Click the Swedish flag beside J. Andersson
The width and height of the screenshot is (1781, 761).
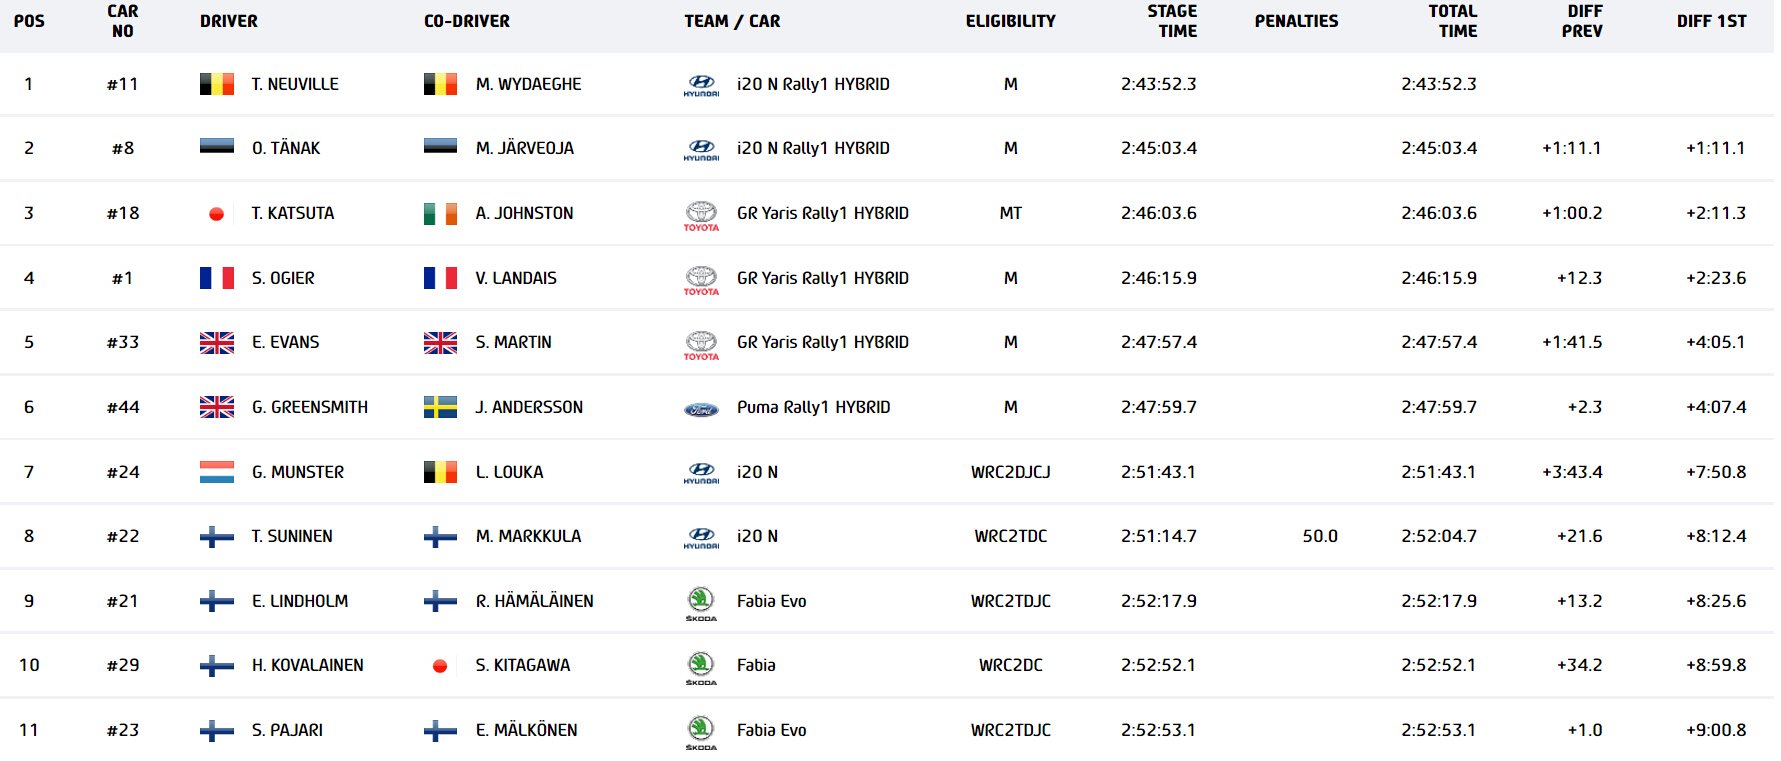coord(440,407)
